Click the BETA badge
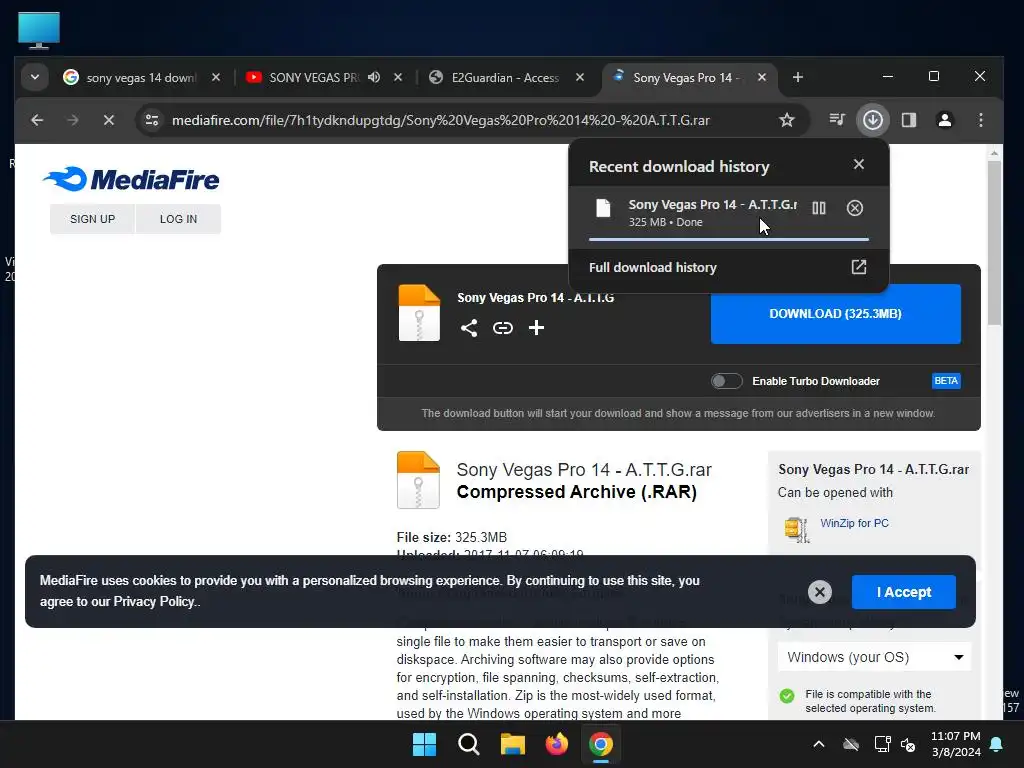1024x768 pixels. [x=946, y=381]
